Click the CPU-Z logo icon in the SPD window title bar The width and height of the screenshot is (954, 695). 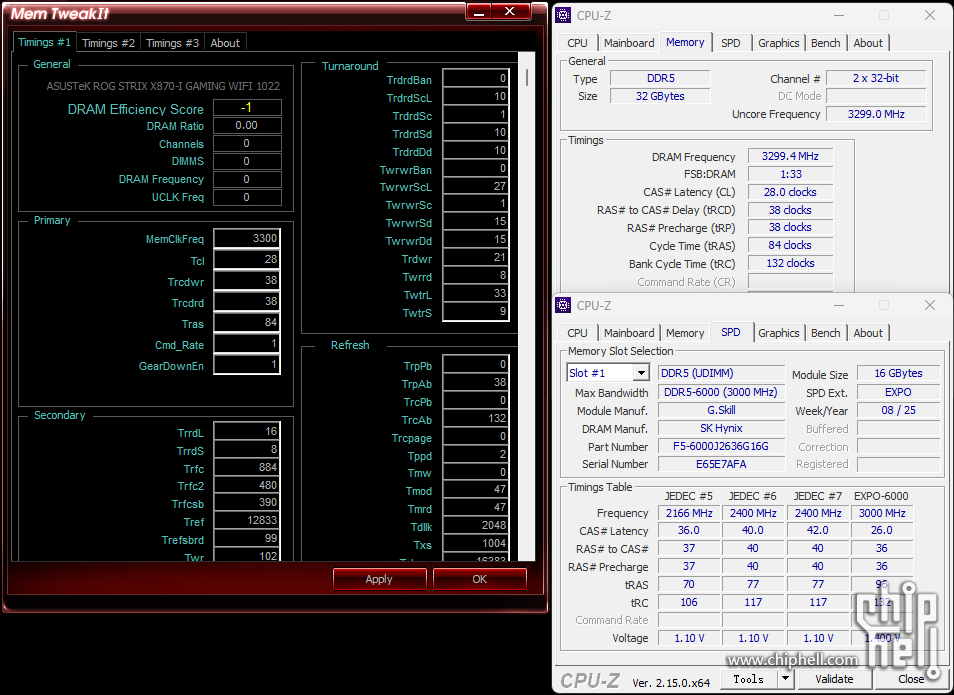[563, 305]
